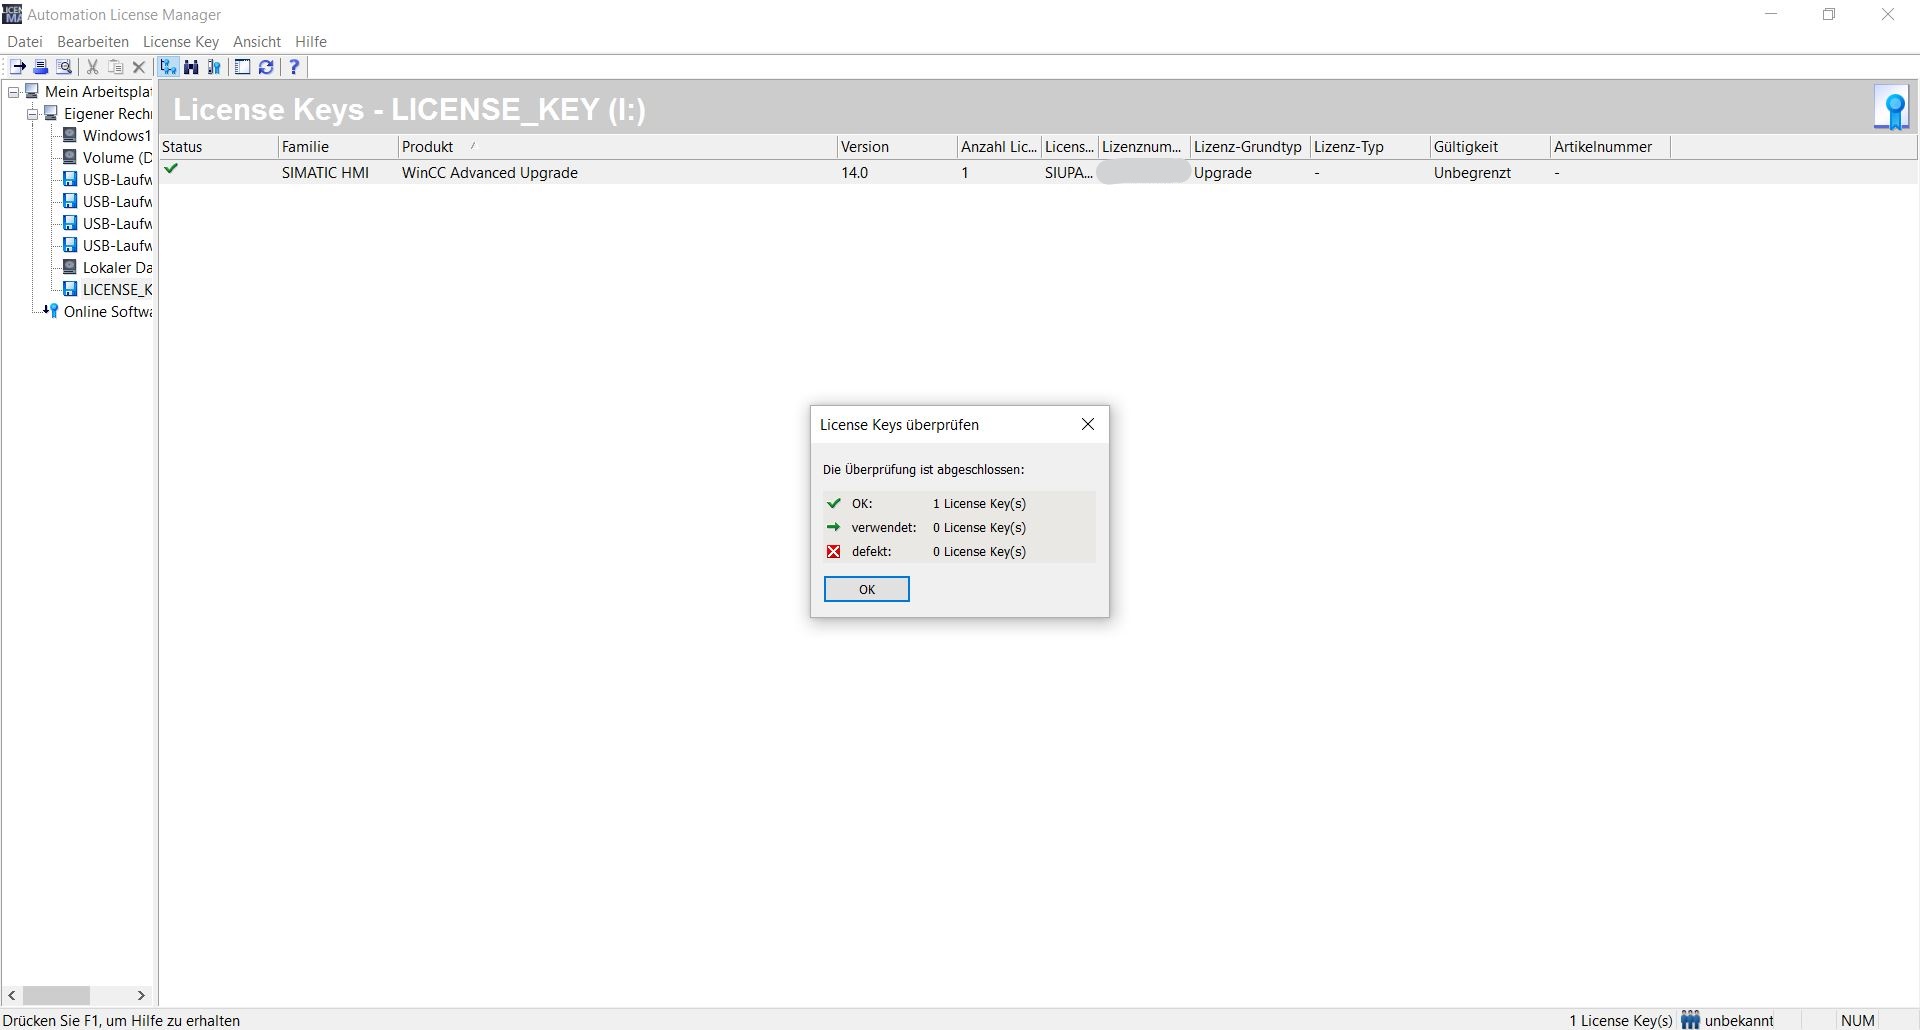Sort by the Familie column header
The height and width of the screenshot is (1030, 1920).
pos(338,147)
